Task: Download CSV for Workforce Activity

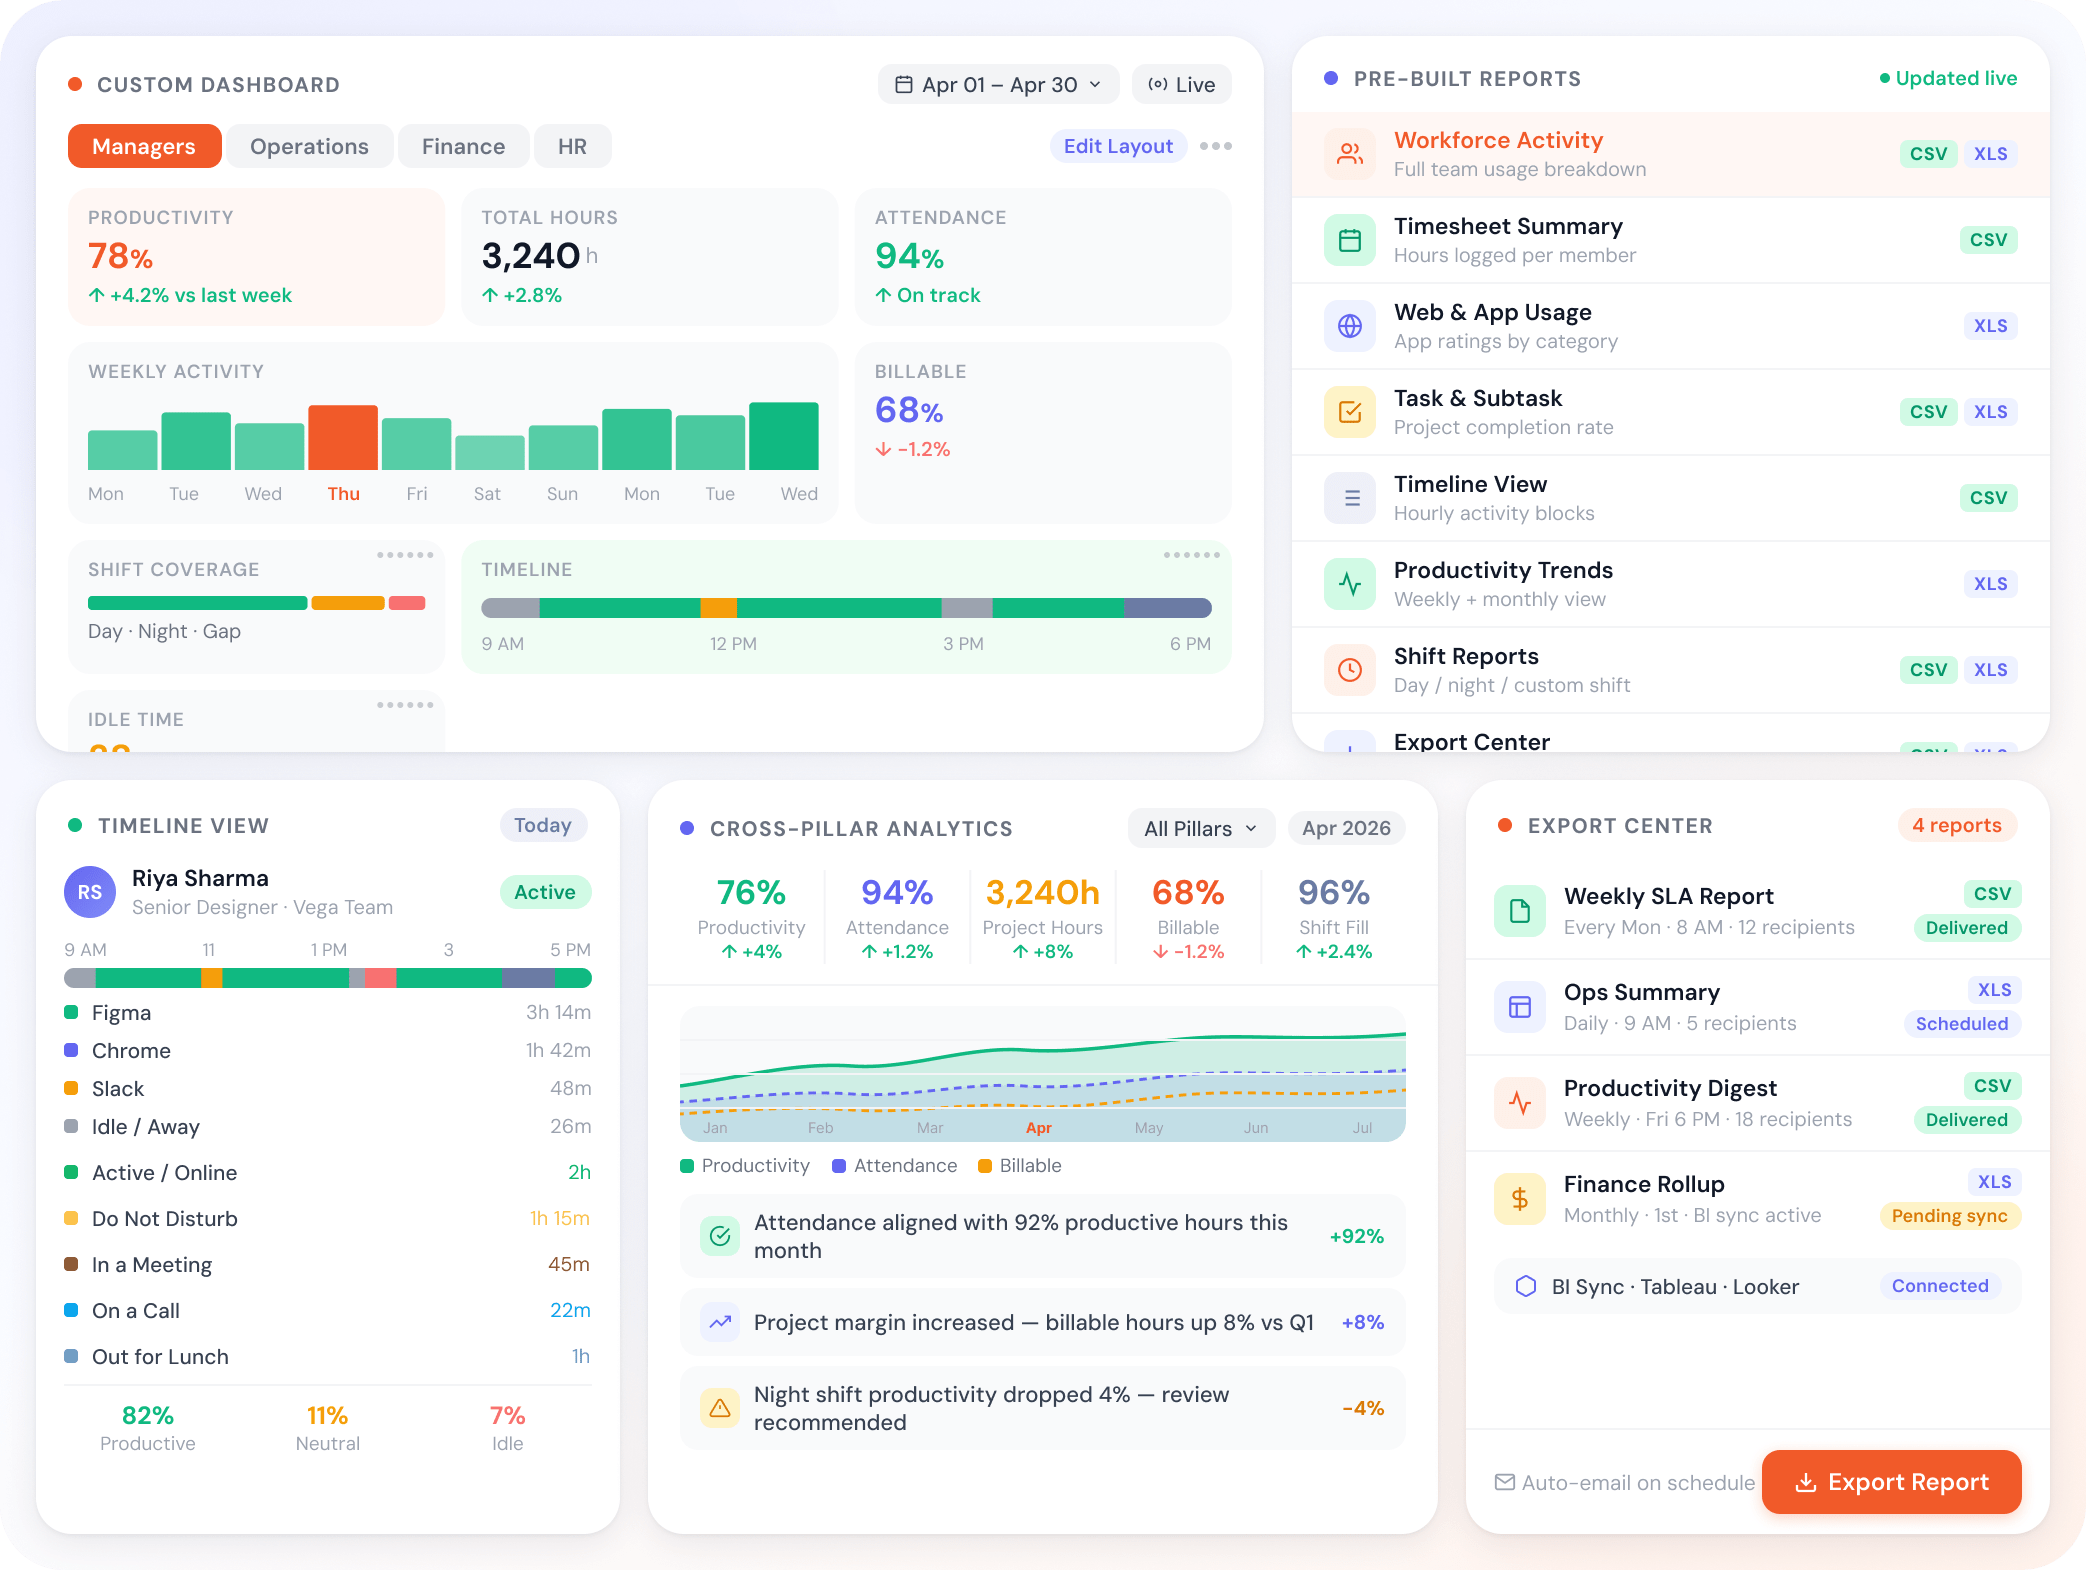Action: pos(1928,154)
